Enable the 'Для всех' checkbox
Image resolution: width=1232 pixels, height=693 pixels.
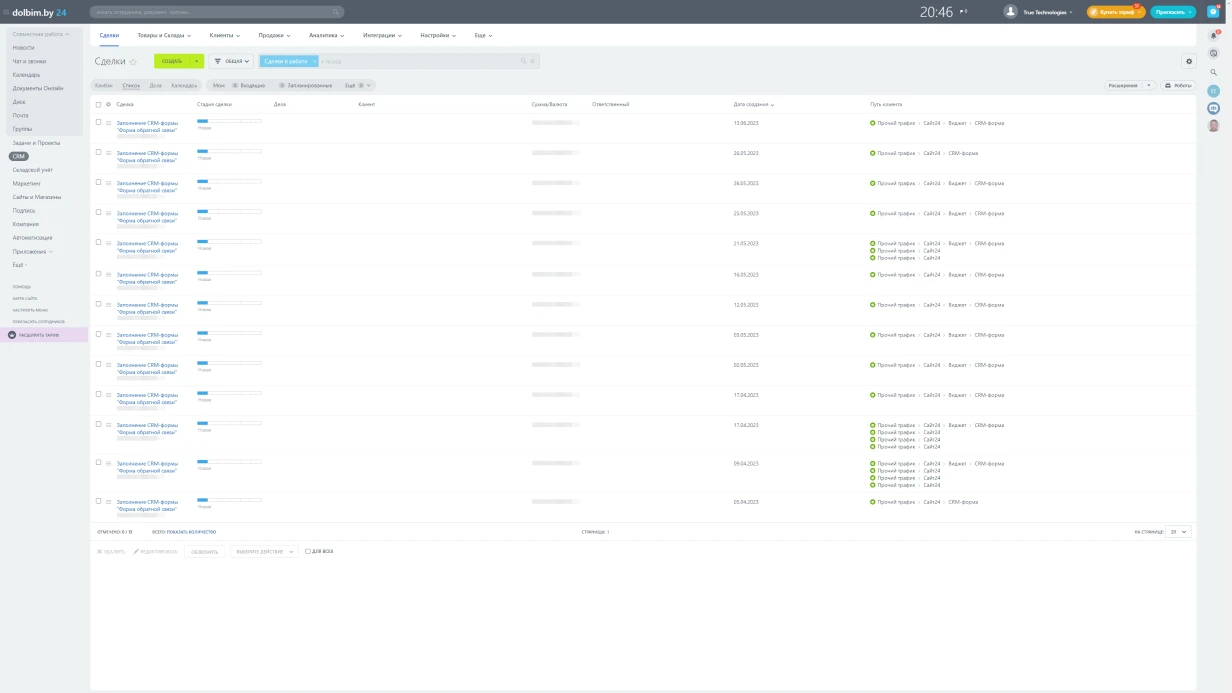pyautogui.click(x=308, y=551)
